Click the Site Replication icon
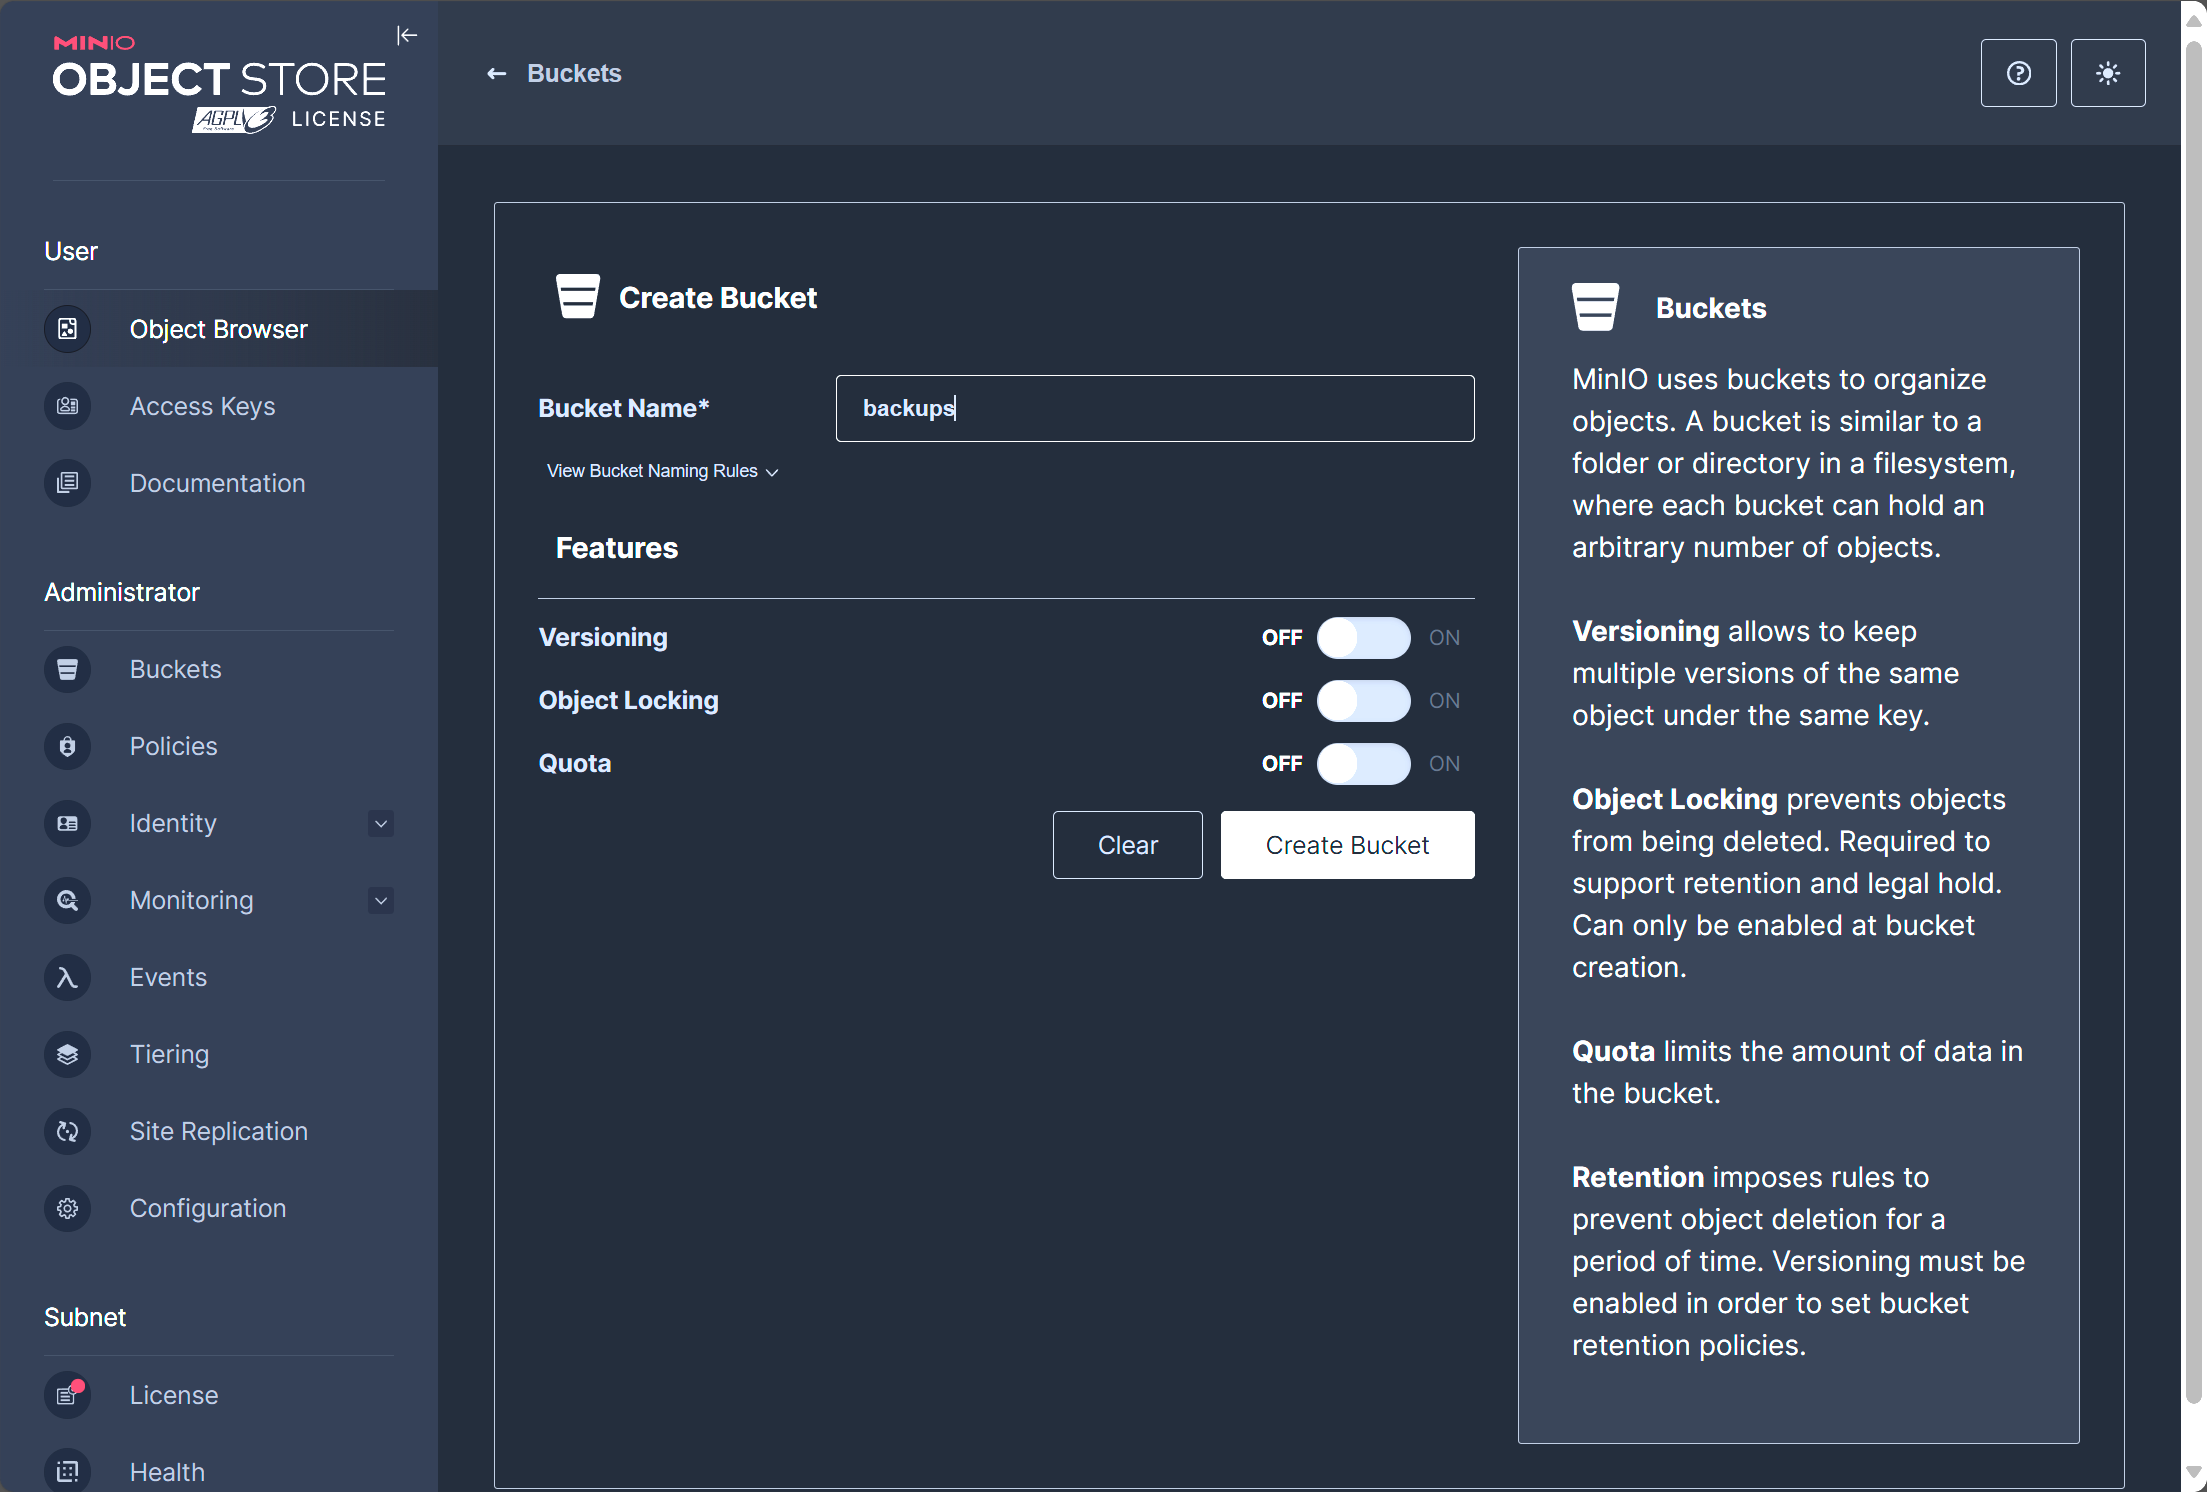Image resolution: width=2207 pixels, height=1492 pixels. [x=67, y=1131]
